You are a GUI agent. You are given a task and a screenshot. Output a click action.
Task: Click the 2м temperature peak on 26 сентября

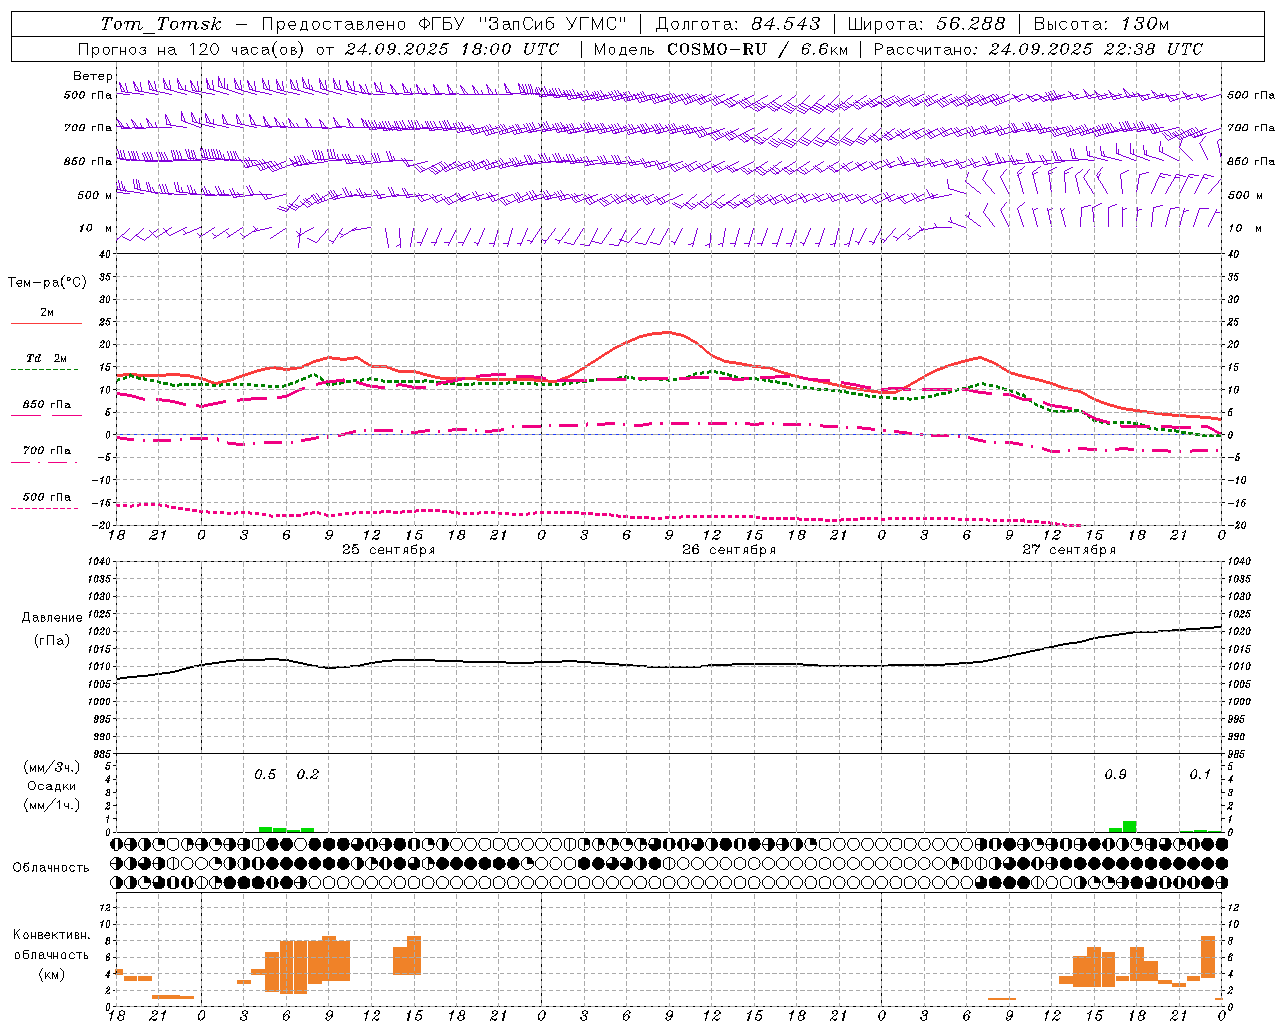click(x=667, y=332)
